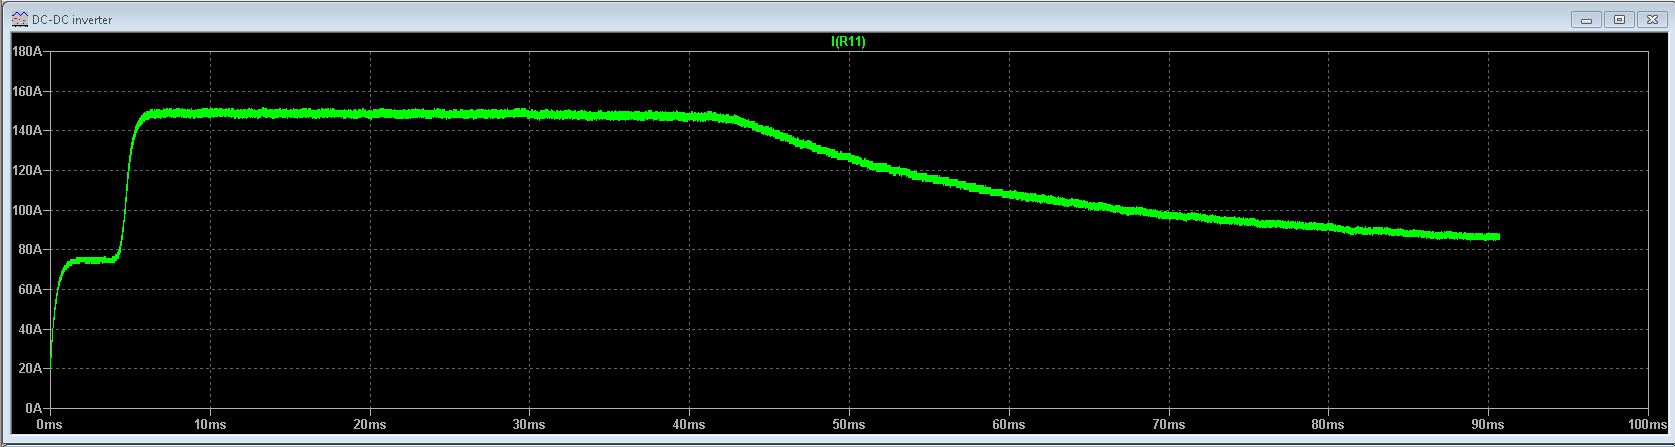Click the 70ms time axis label
Image resolution: width=1675 pixels, height=447 pixels.
(x=1169, y=425)
